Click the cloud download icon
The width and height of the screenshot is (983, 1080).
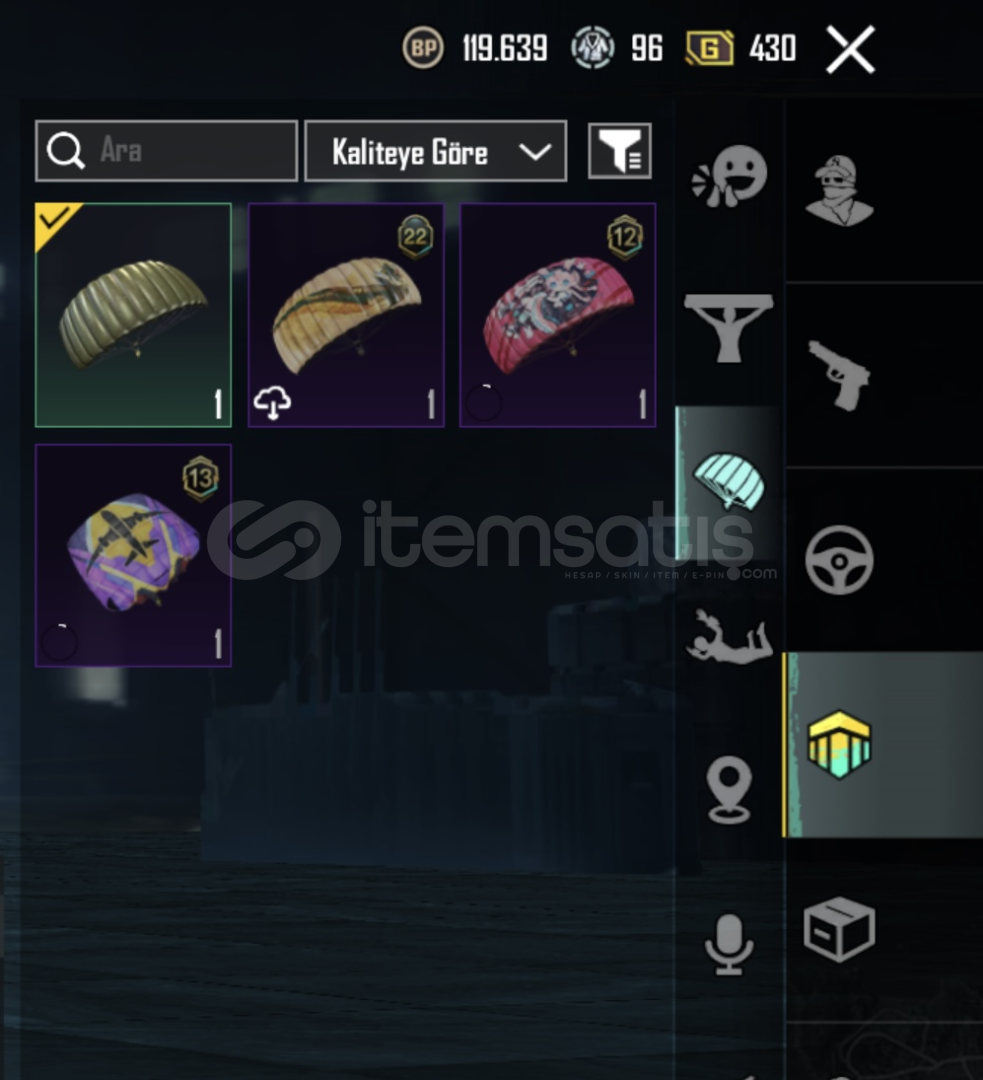272,402
